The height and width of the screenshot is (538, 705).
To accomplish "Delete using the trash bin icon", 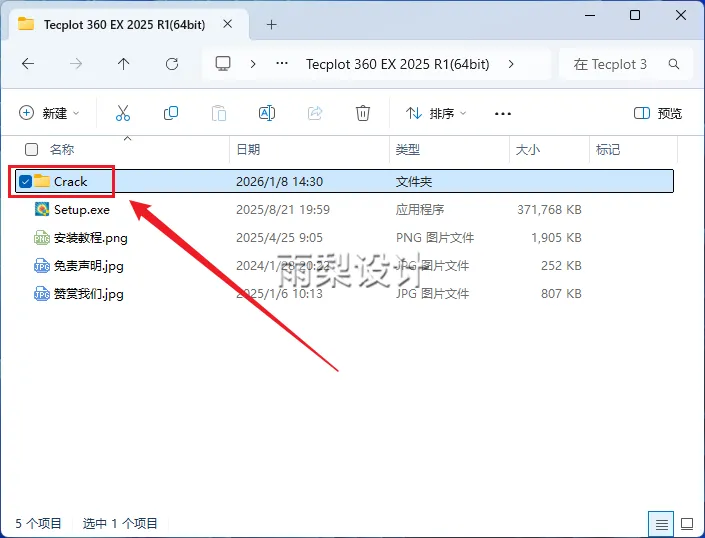I will [363, 113].
